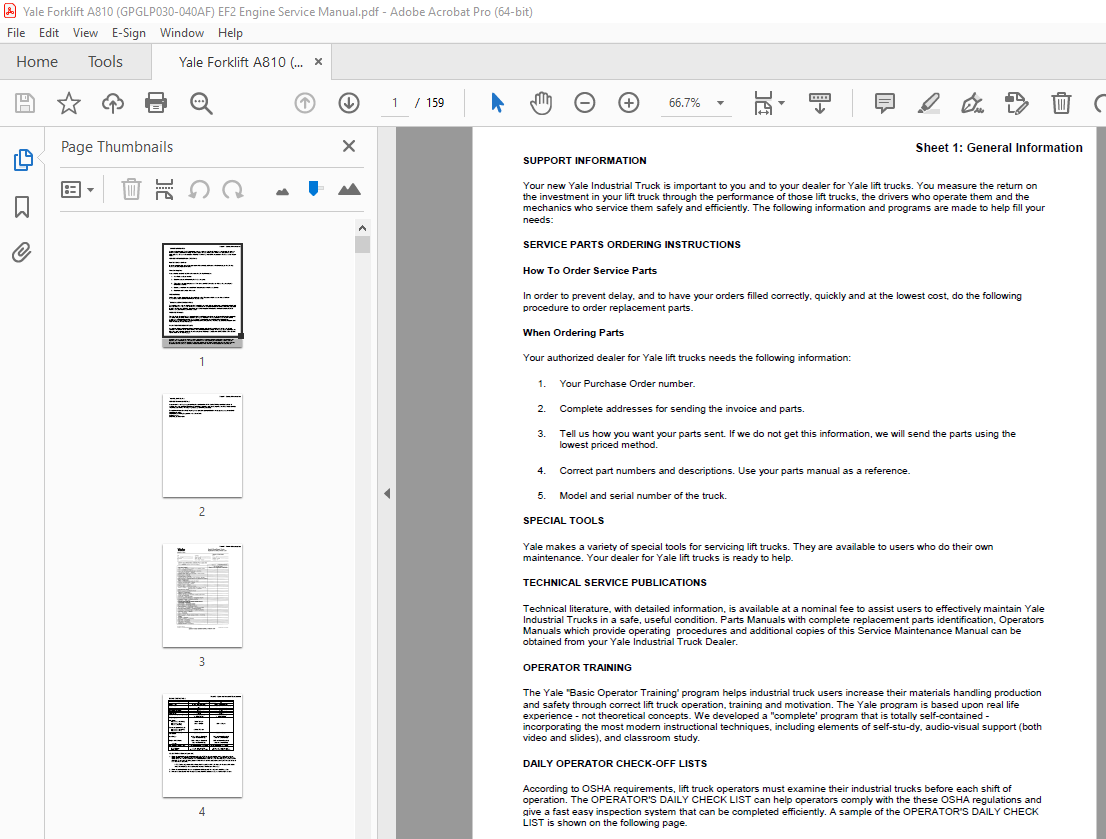
Task: Enlarge thumbnail size large mountain icon
Action: tap(349, 189)
